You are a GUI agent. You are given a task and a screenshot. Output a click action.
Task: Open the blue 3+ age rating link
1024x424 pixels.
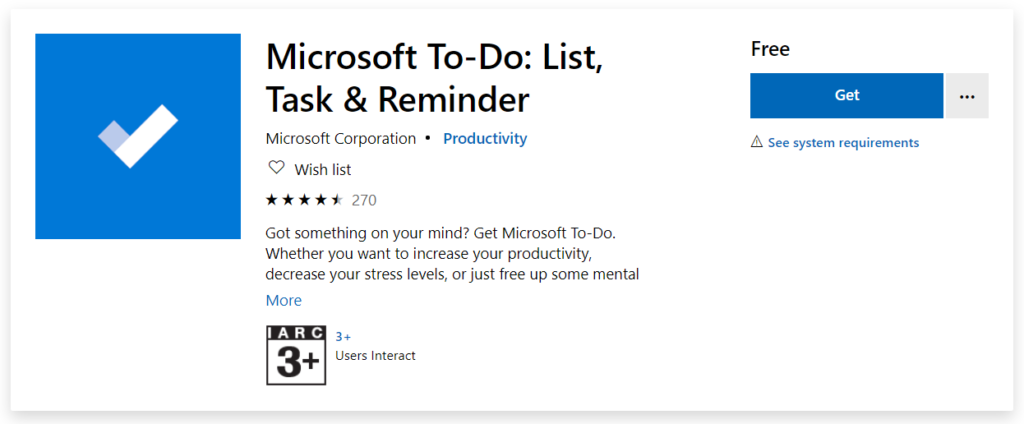click(343, 337)
